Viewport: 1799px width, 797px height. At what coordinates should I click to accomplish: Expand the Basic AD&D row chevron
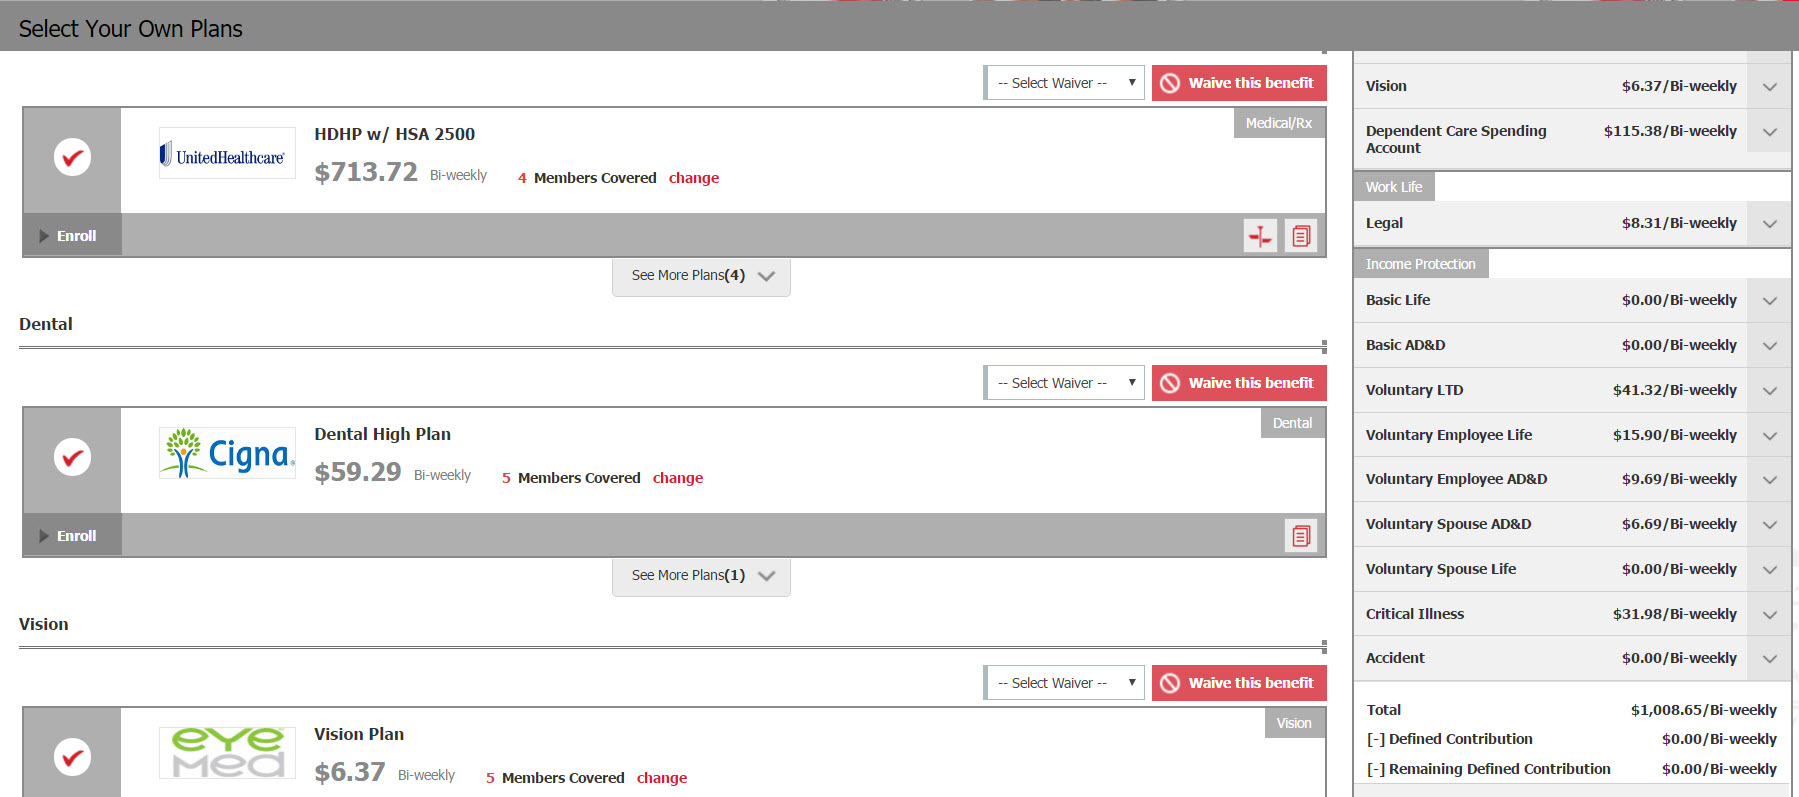(x=1769, y=346)
